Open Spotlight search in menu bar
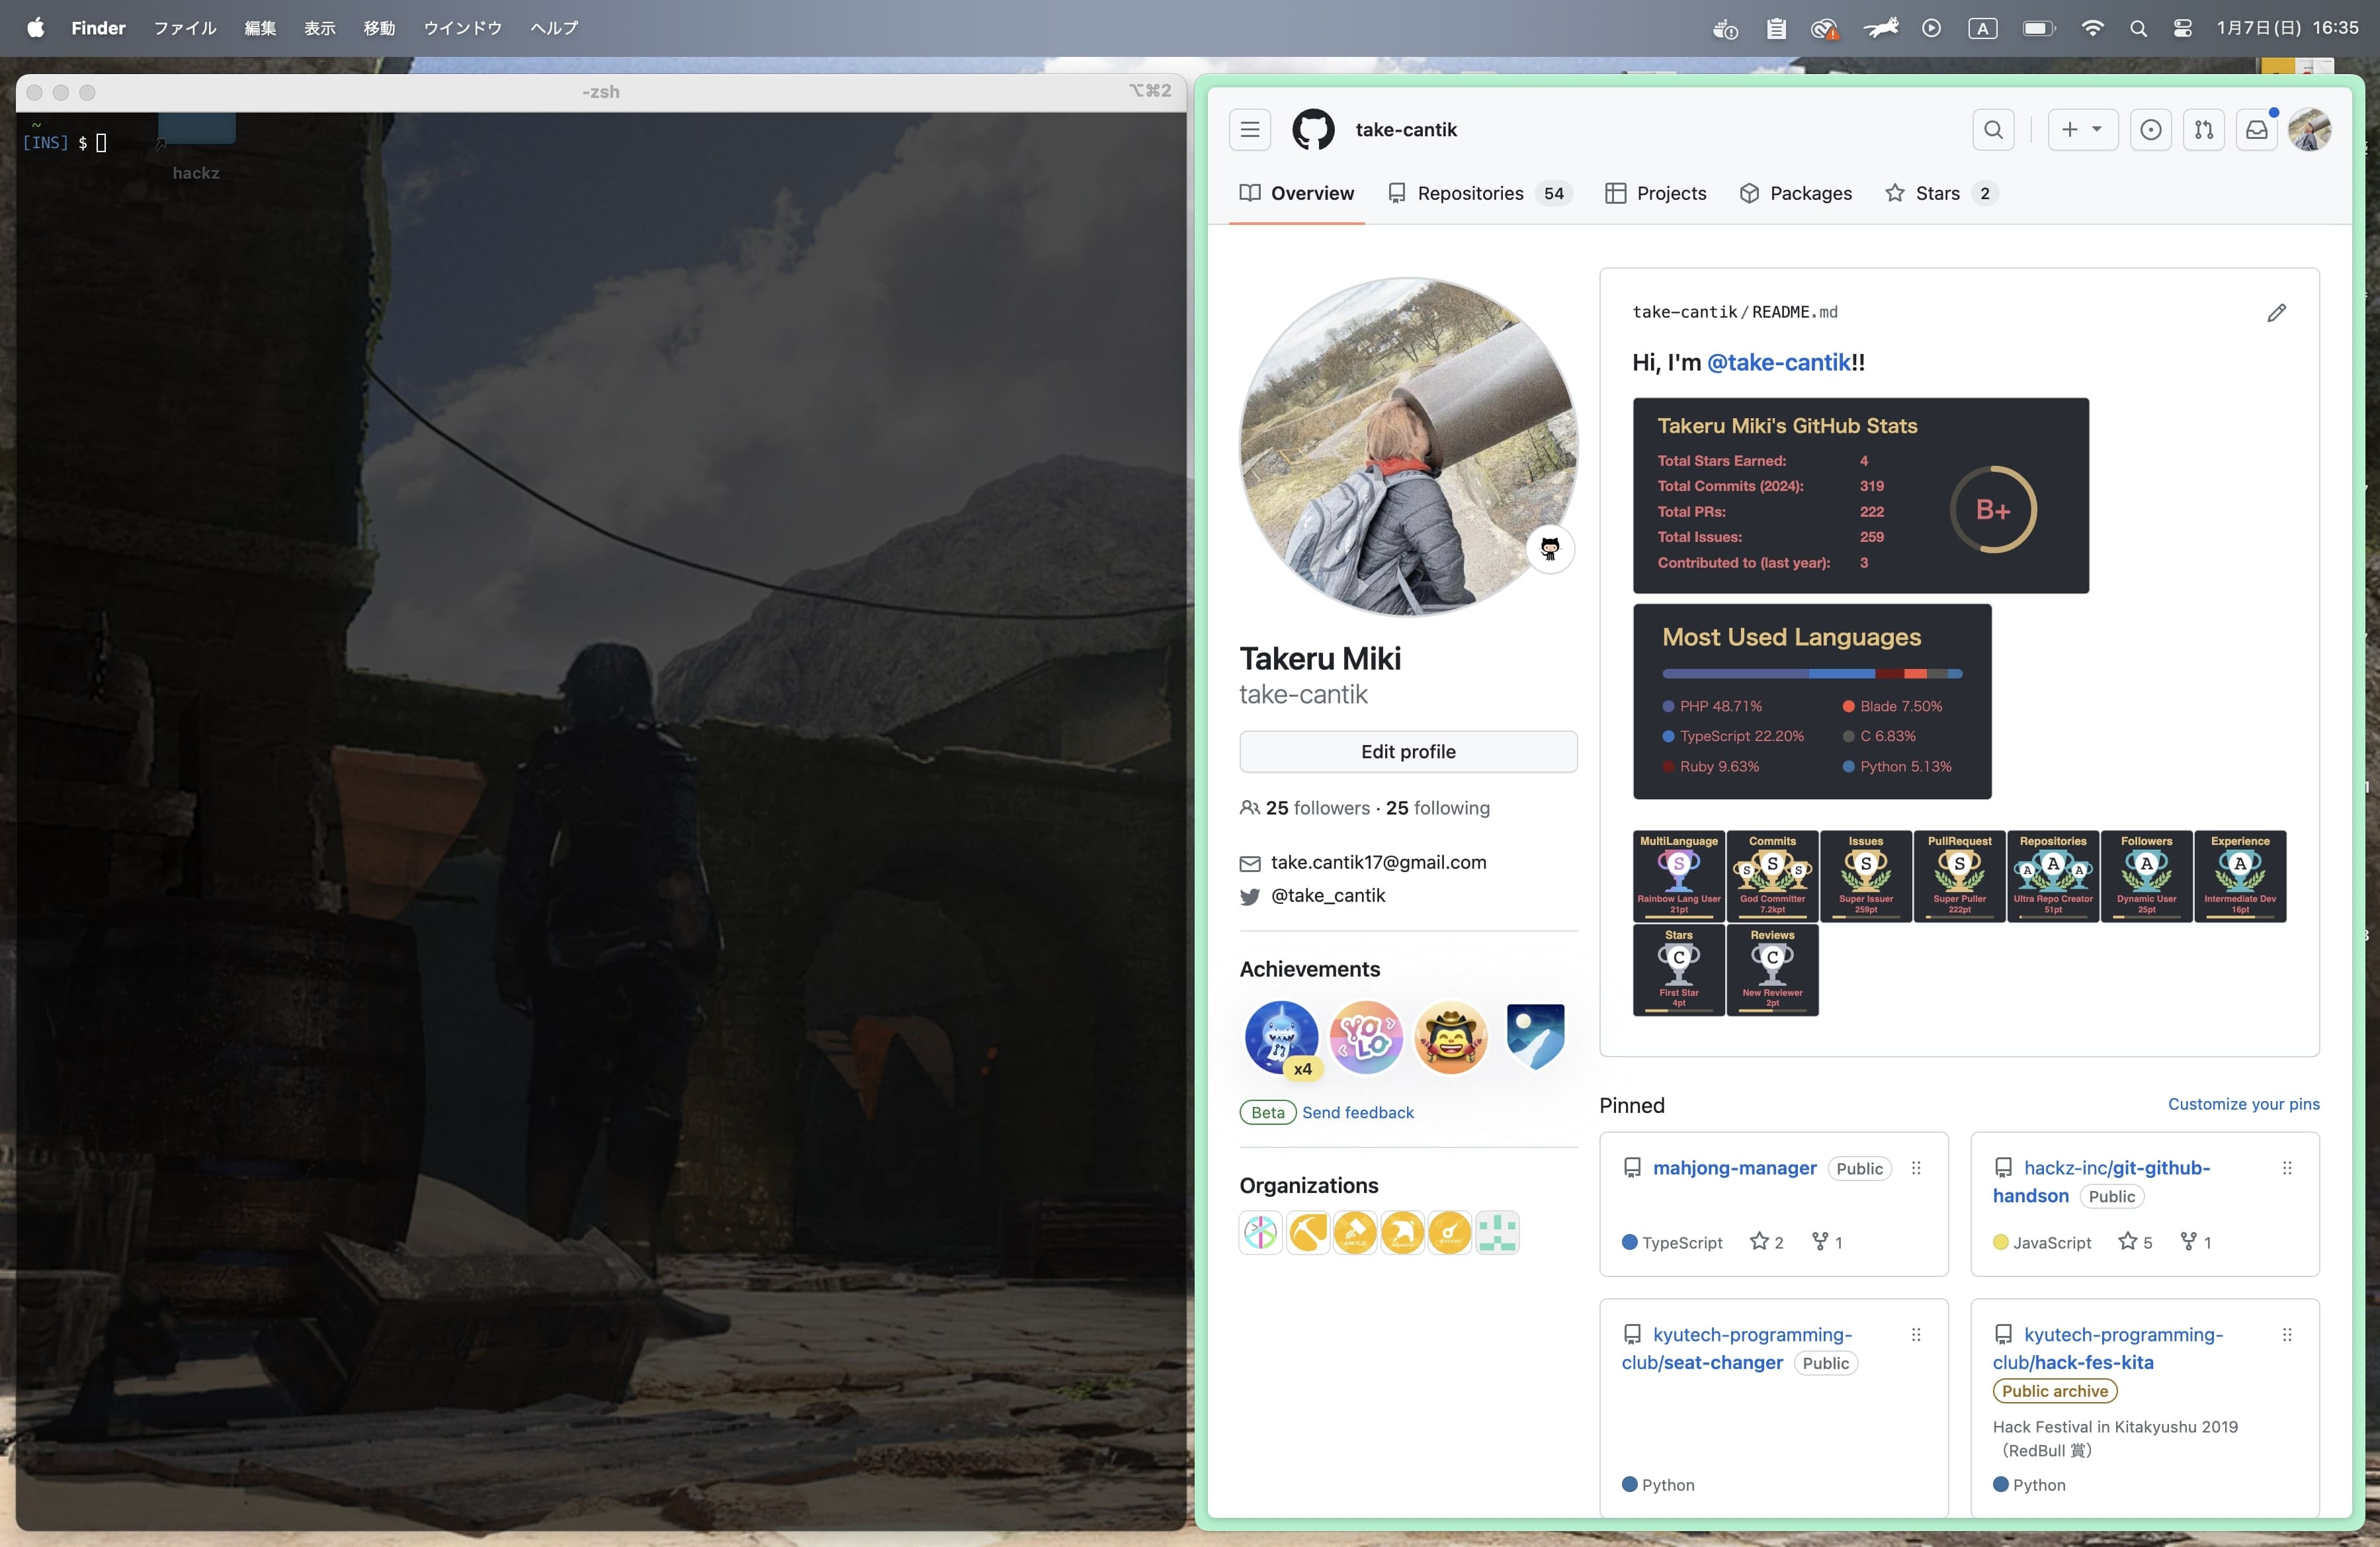The width and height of the screenshot is (2380, 1547). point(2137,28)
